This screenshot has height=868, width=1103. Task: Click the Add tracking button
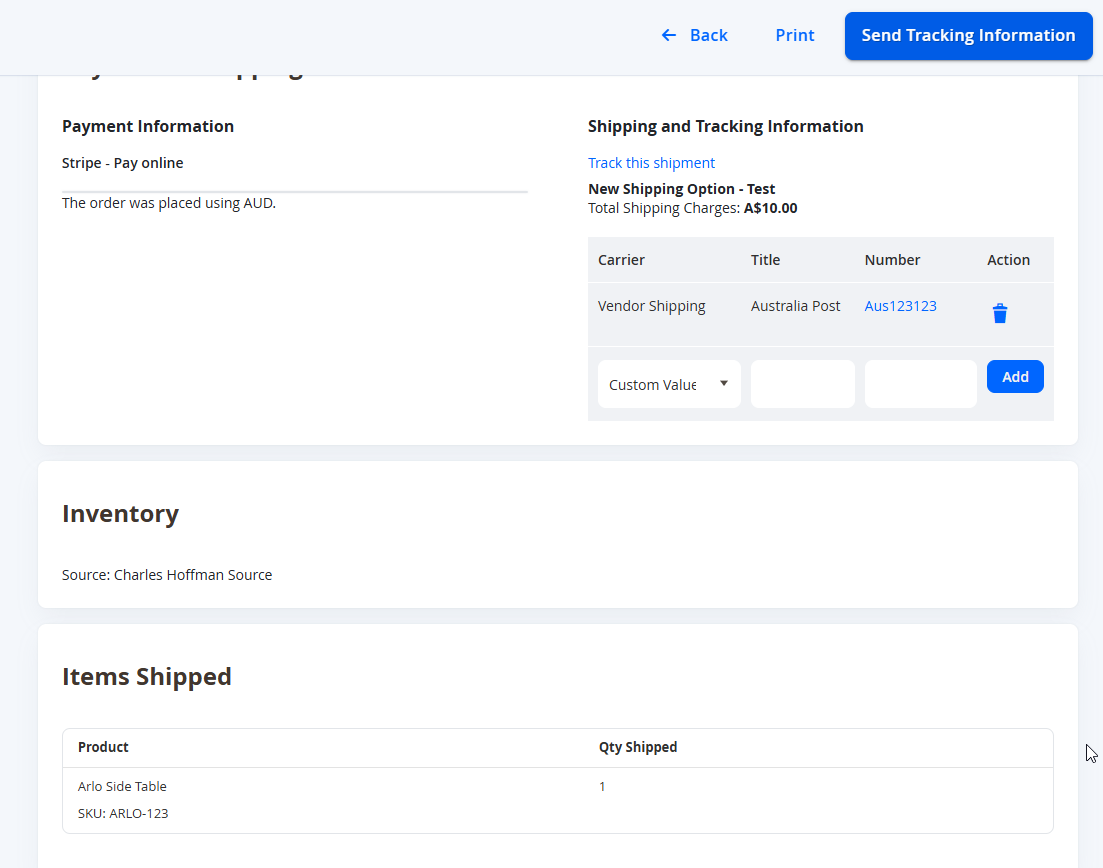coord(1014,376)
